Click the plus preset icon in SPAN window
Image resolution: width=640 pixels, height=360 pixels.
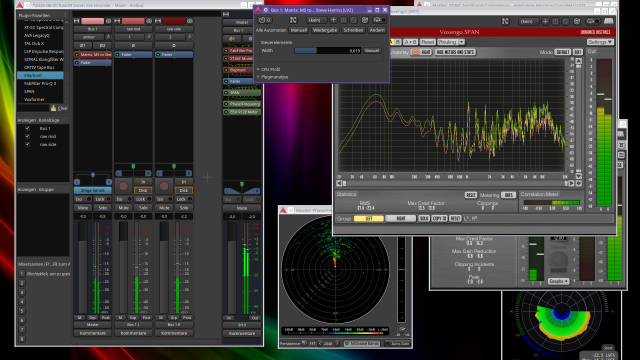pyautogui.click(x=545, y=21)
